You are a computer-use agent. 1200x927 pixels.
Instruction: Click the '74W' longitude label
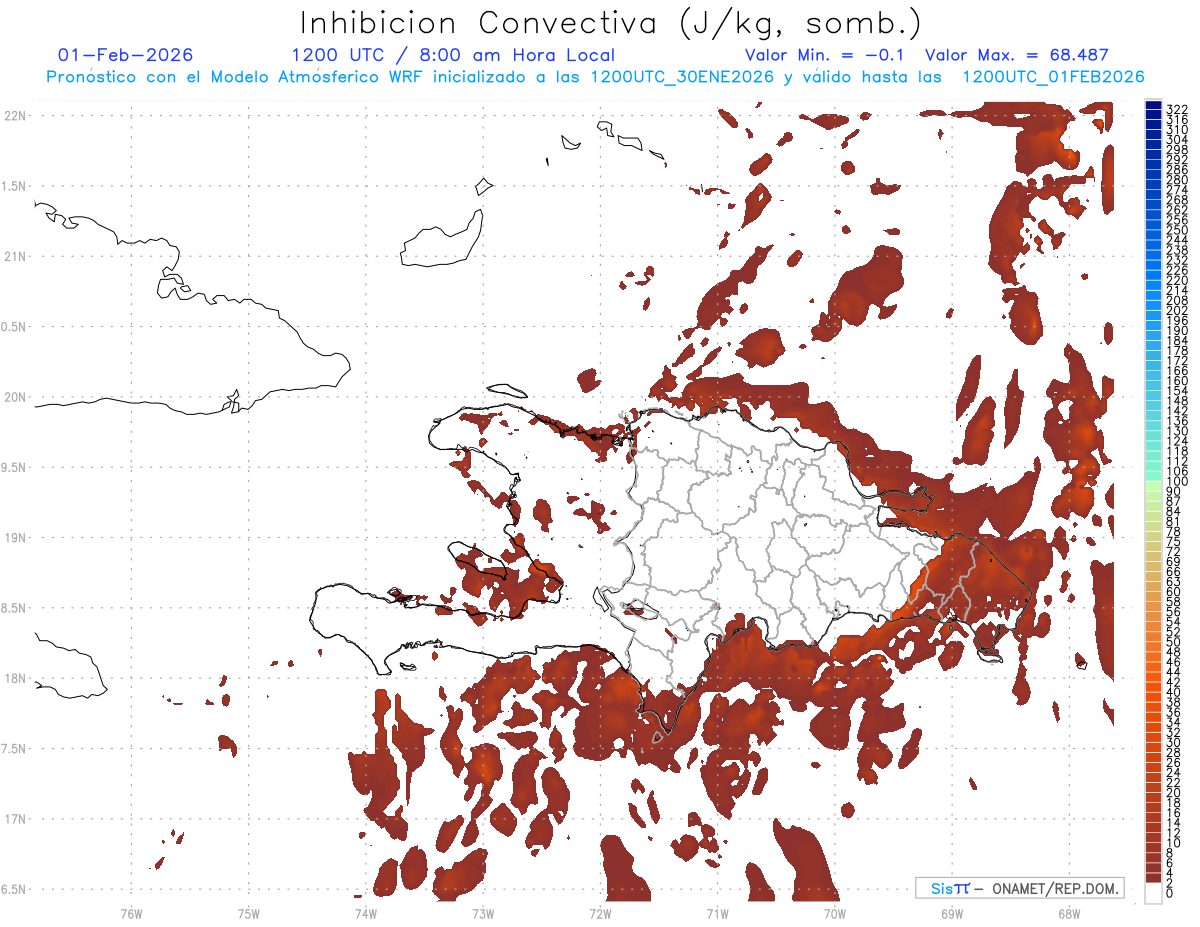pyautogui.click(x=365, y=912)
